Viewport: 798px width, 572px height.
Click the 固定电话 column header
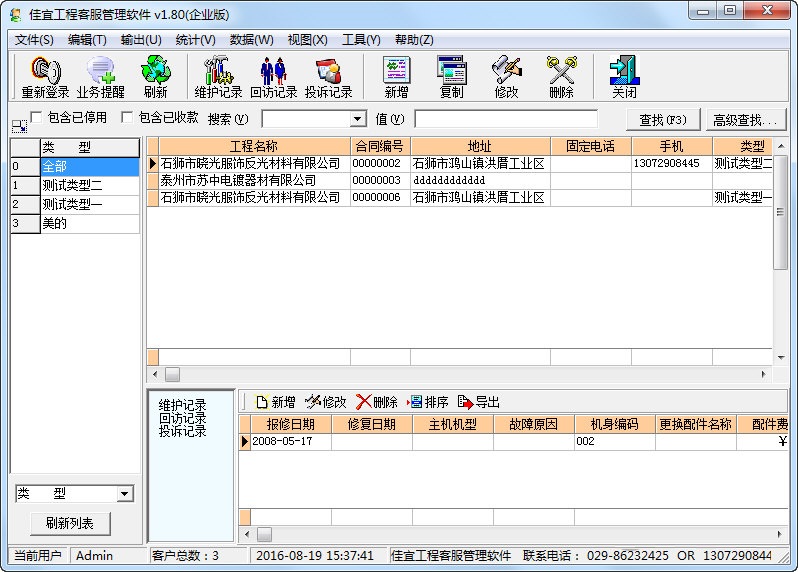coord(591,146)
